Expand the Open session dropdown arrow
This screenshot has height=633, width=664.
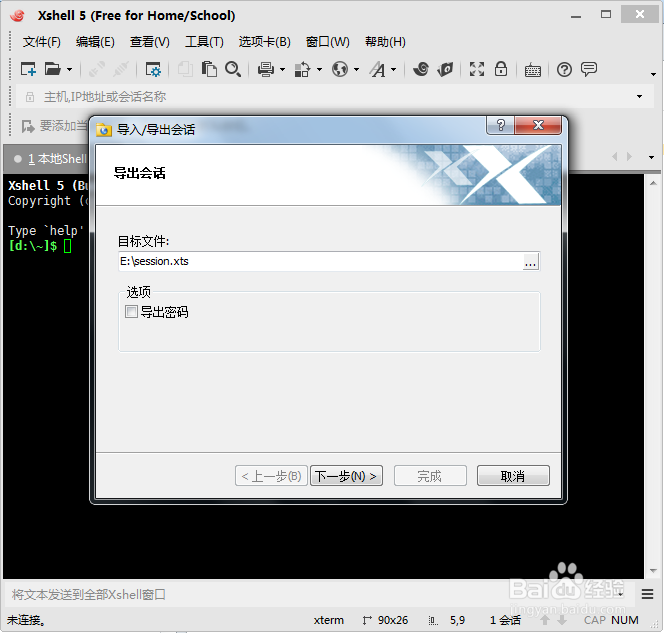coord(69,69)
